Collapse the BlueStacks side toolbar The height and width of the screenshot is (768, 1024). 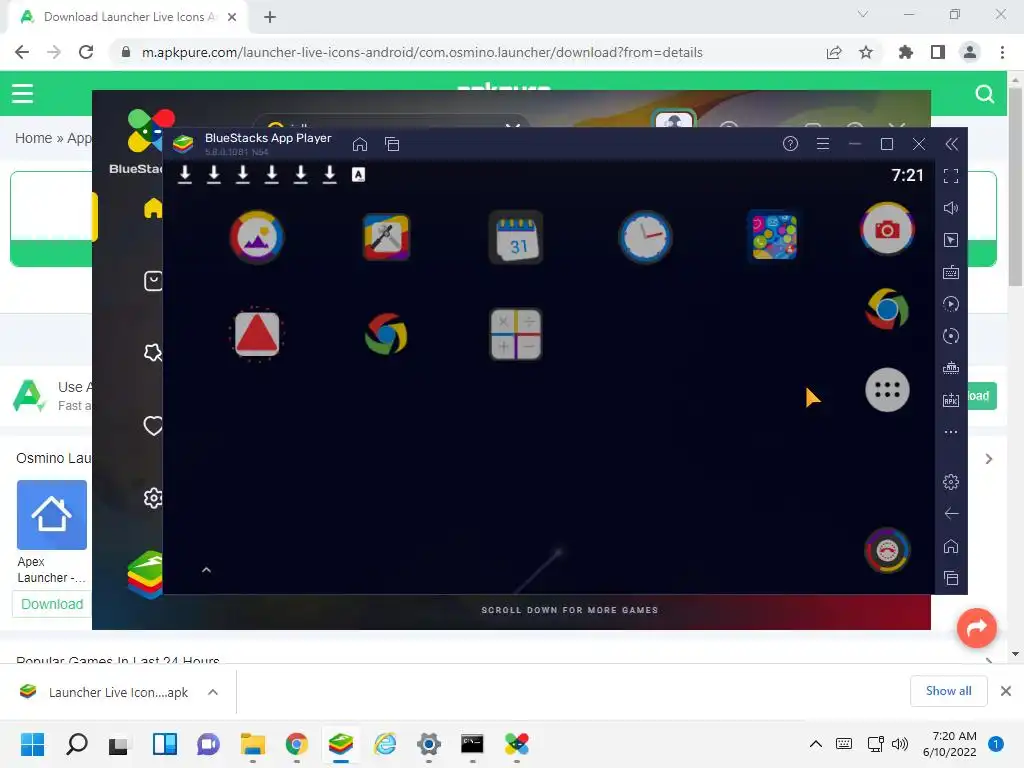click(952, 144)
